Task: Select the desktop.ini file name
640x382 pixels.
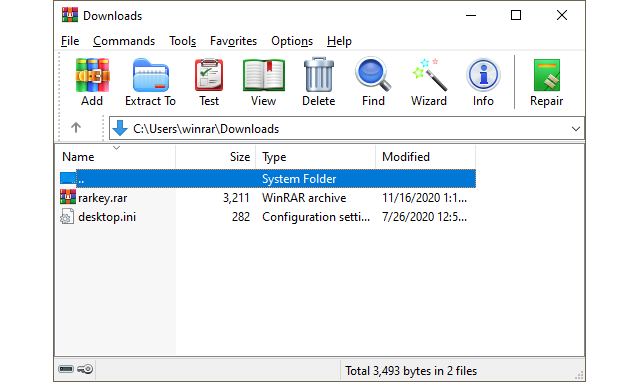Action: [x=107, y=217]
